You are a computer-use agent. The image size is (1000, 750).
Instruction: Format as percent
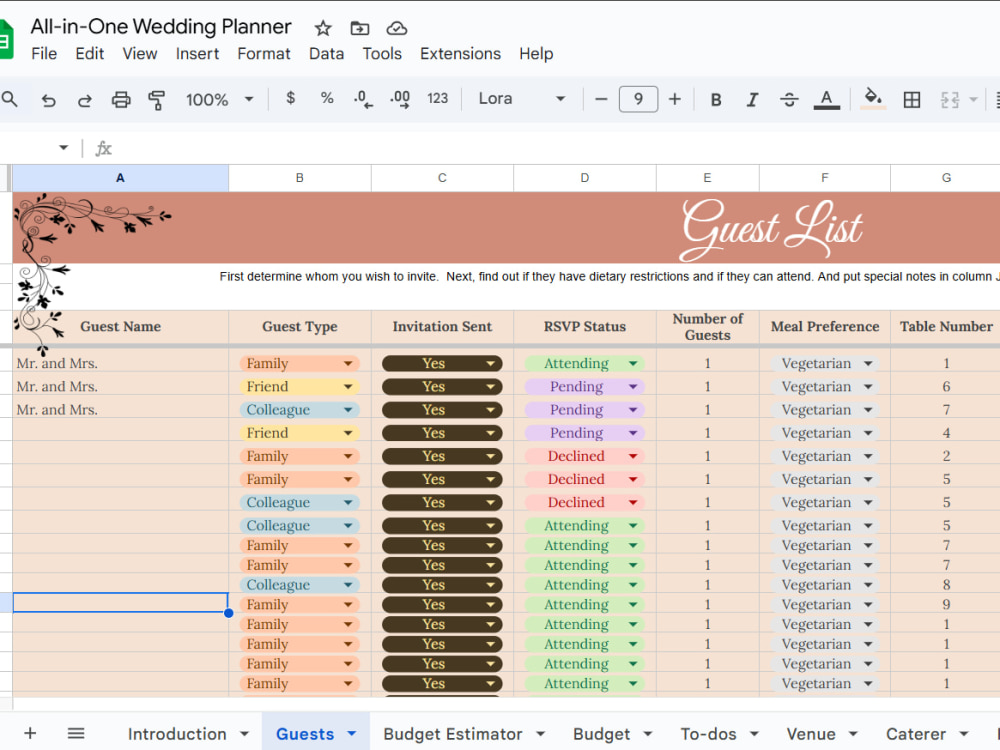[327, 98]
